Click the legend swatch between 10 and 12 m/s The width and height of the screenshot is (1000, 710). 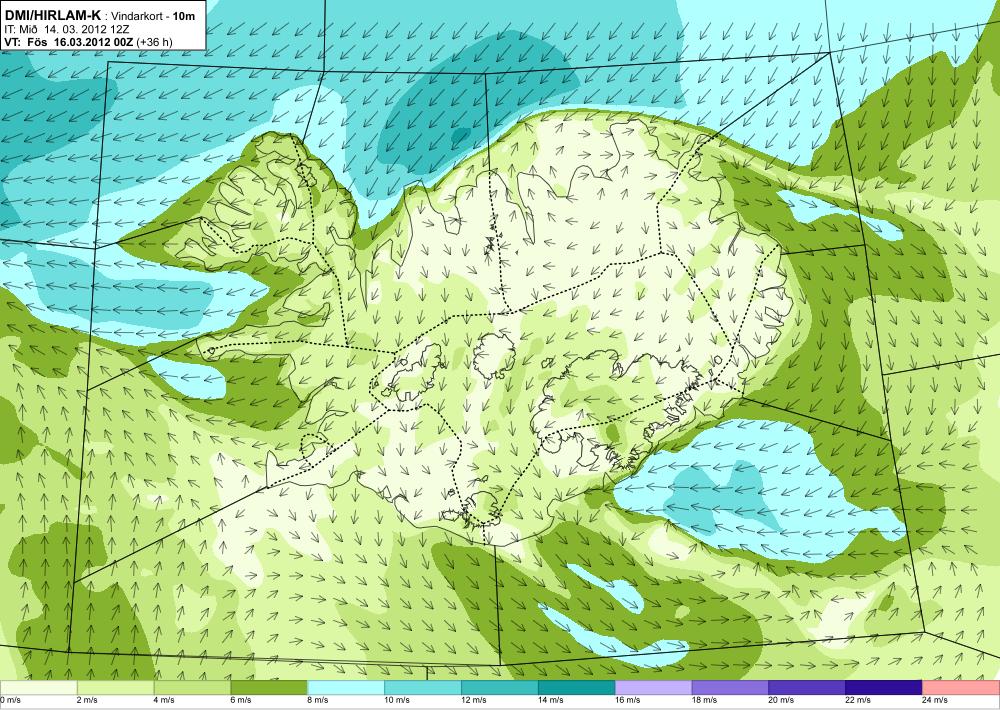pos(423,688)
